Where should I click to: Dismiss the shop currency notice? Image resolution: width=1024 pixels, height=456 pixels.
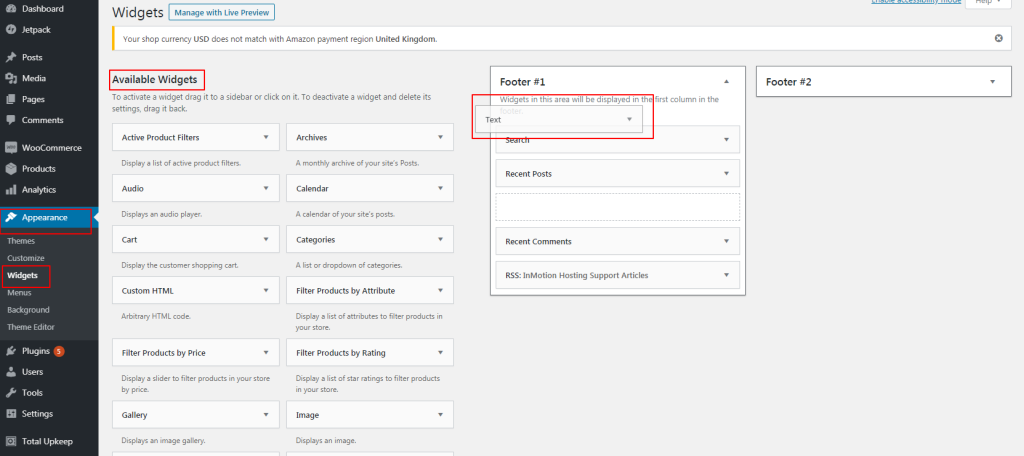click(x=998, y=38)
